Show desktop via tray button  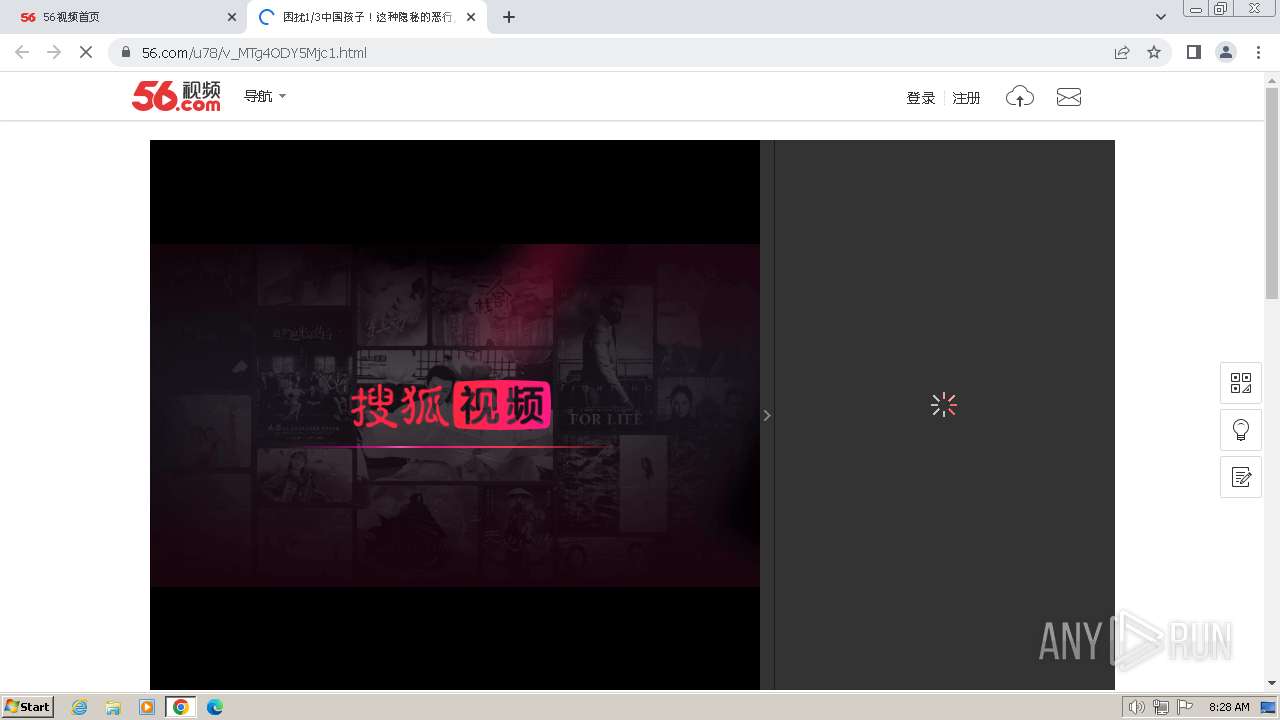click(x=1269, y=707)
